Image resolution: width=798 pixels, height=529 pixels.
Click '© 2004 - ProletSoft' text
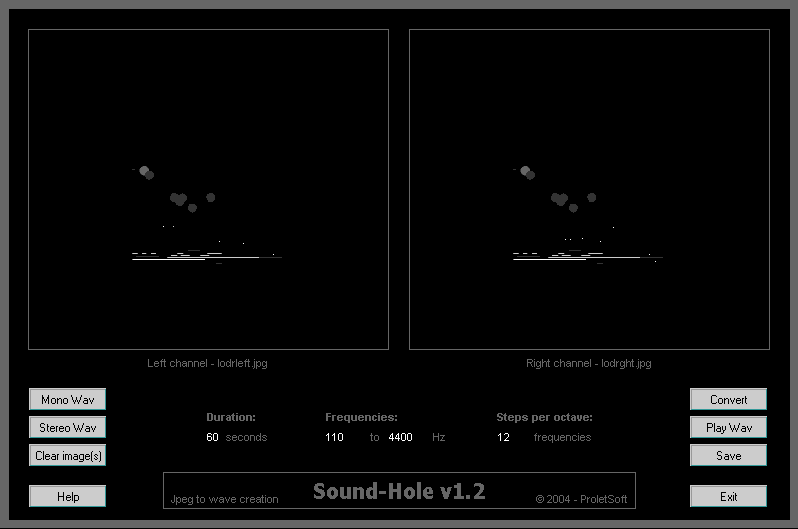(x=581, y=499)
